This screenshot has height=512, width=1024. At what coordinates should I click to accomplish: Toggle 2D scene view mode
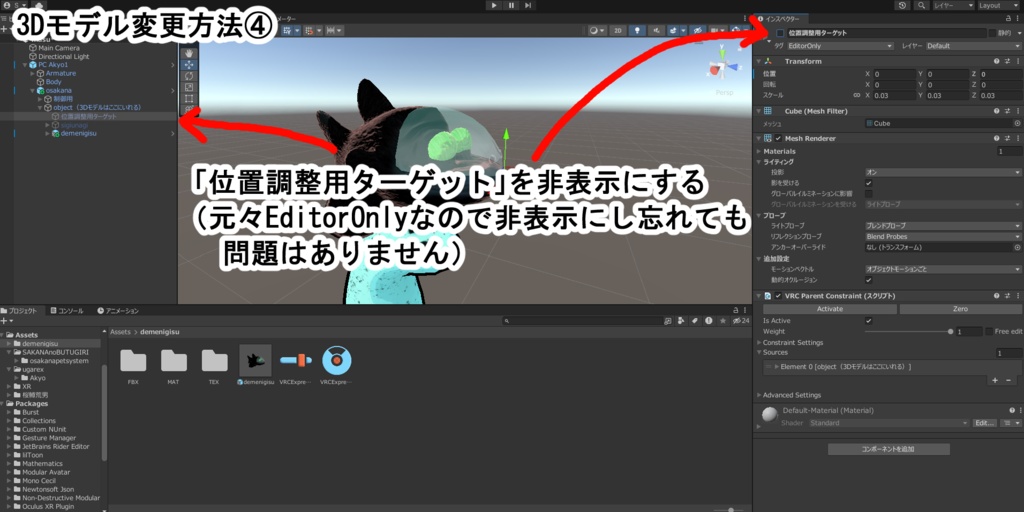click(x=616, y=31)
